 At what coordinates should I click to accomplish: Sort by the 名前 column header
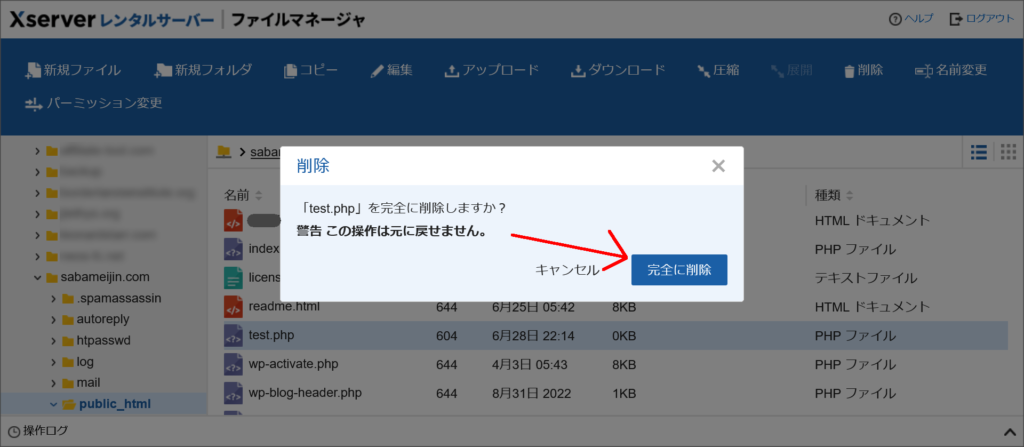click(243, 195)
